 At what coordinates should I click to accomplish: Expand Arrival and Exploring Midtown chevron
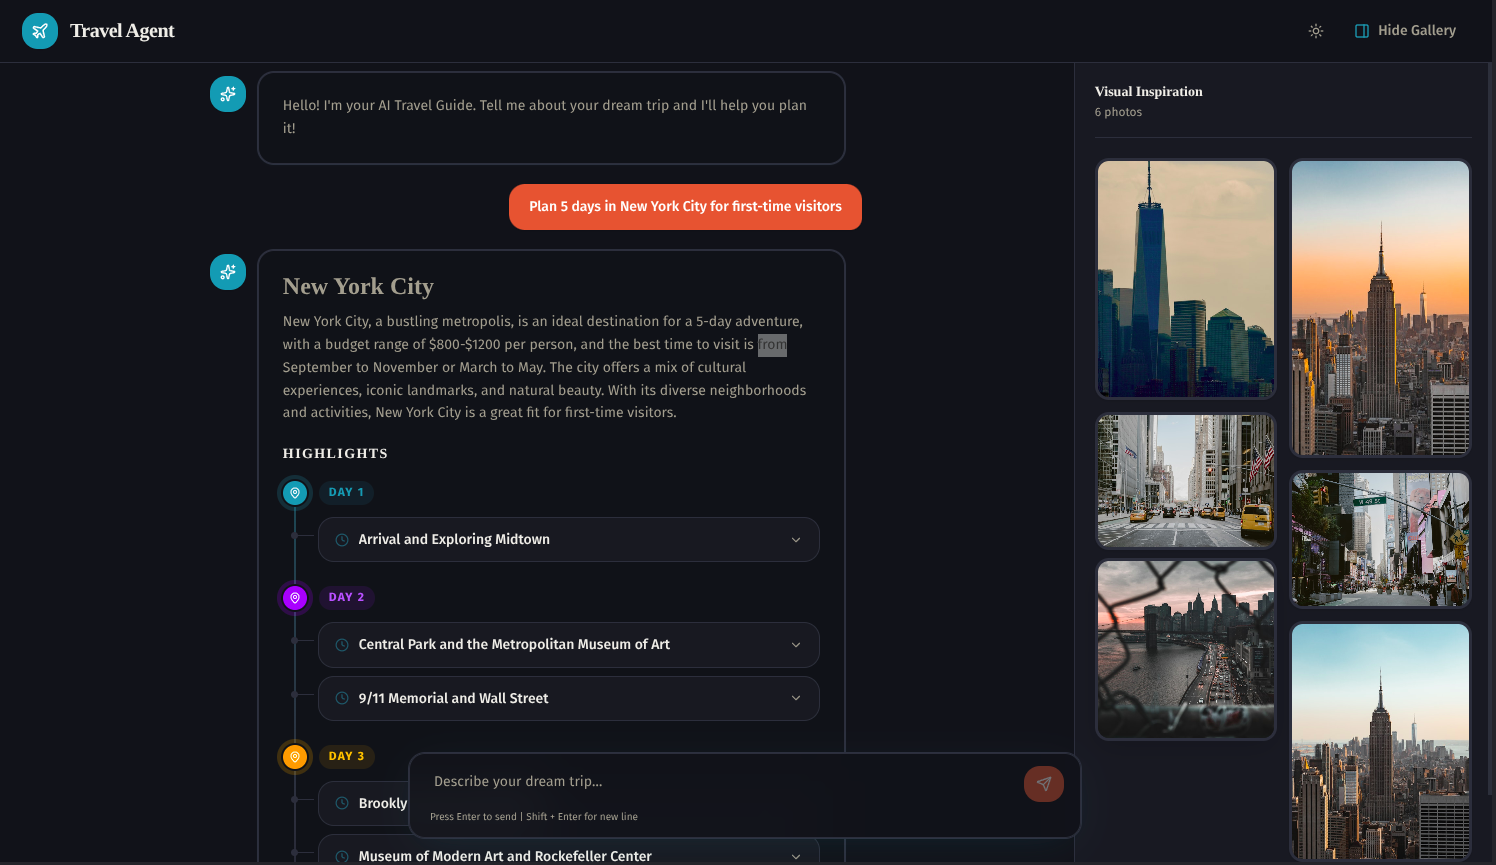click(x=796, y=540)
